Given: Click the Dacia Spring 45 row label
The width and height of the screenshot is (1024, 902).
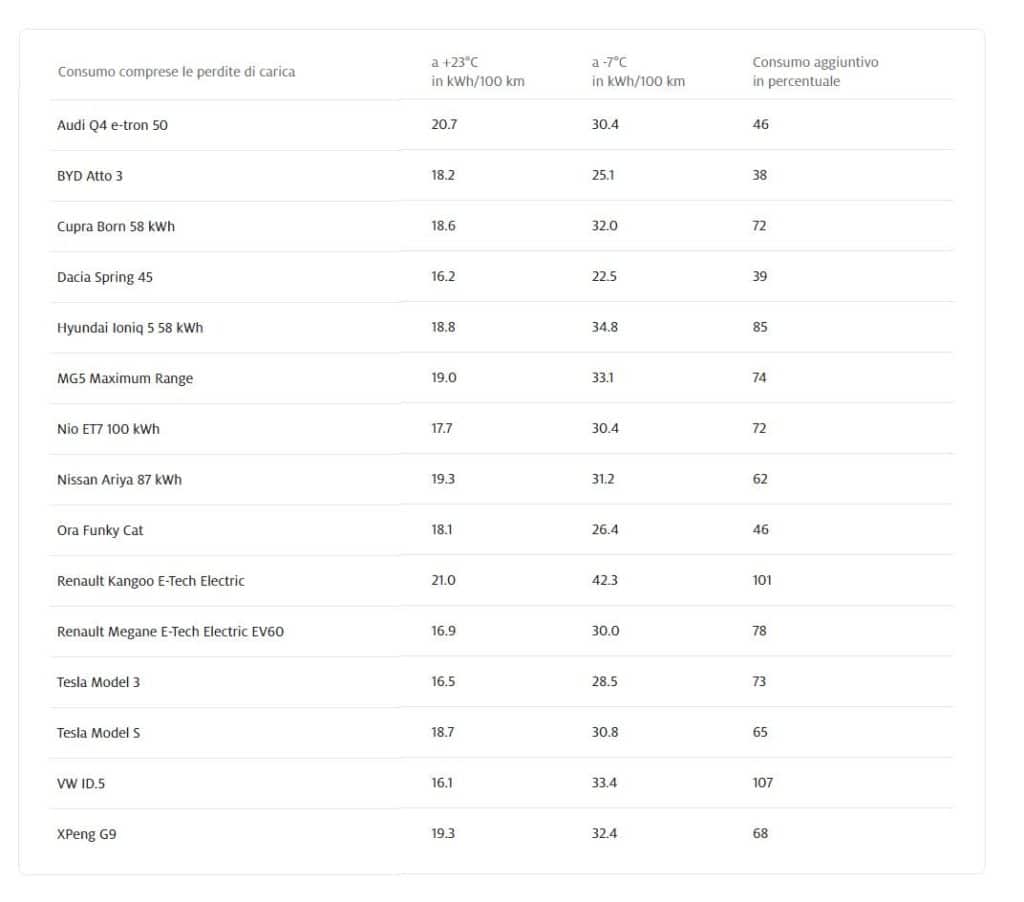Looking at the screenshot, I should (104, 277).
